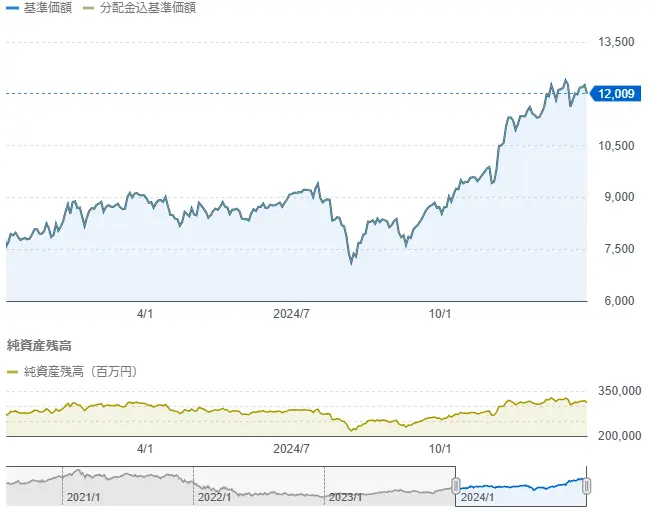Screen dimensions: 649x511
Task: Click the 2024/1 highlighted navigator range
Action: pos(521,486)
